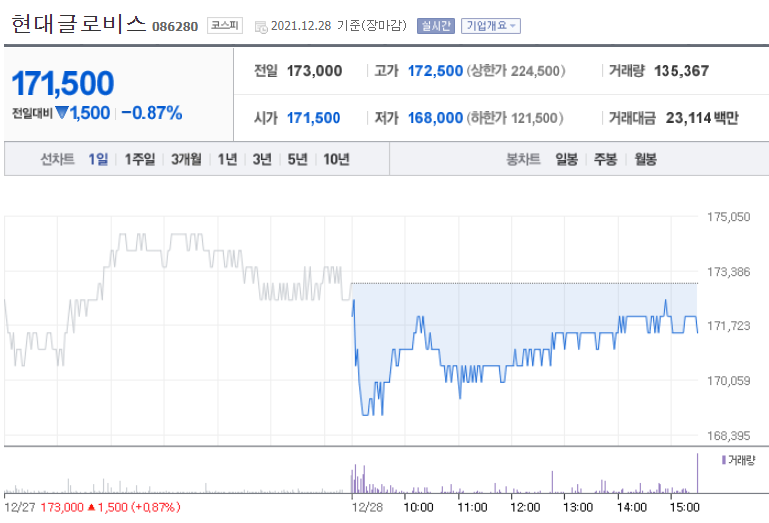
Task: Click the 상한가 224,500 text
Action: (x=515, y=71)
